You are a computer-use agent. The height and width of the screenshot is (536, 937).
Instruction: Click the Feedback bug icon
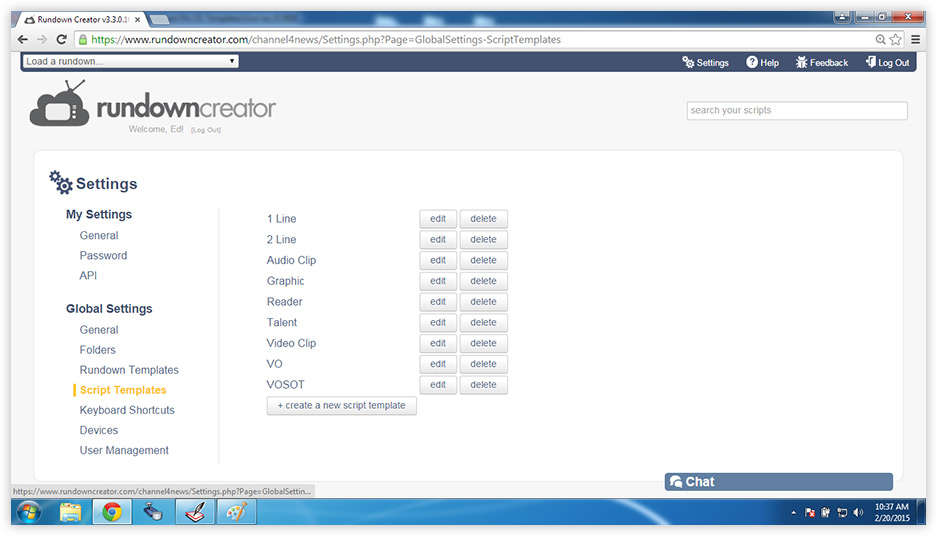click(x=801, y=62)
